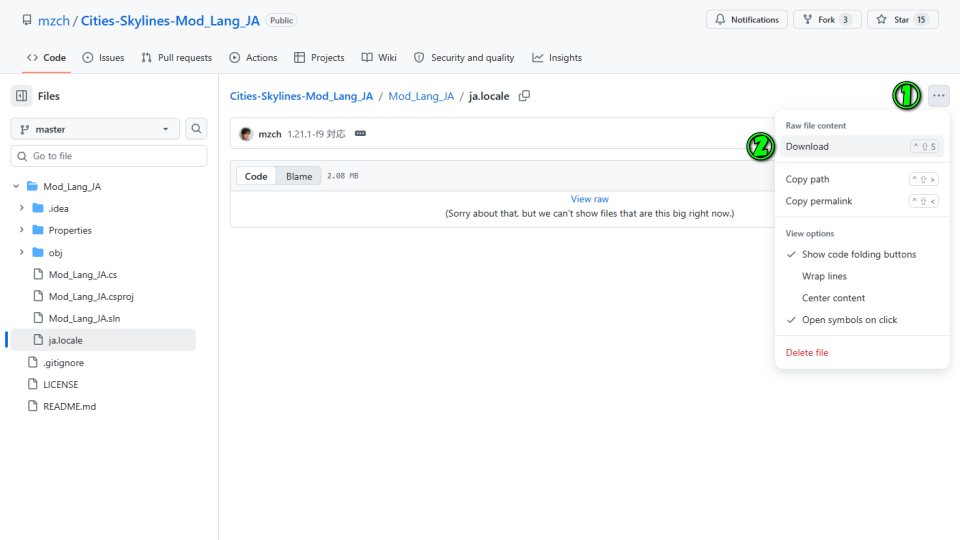Image resolution: width=960 pixels, height=540 pixels.
Task: Switch to Code view toggle
Action: pyautogui.click(x=256, y=176)
